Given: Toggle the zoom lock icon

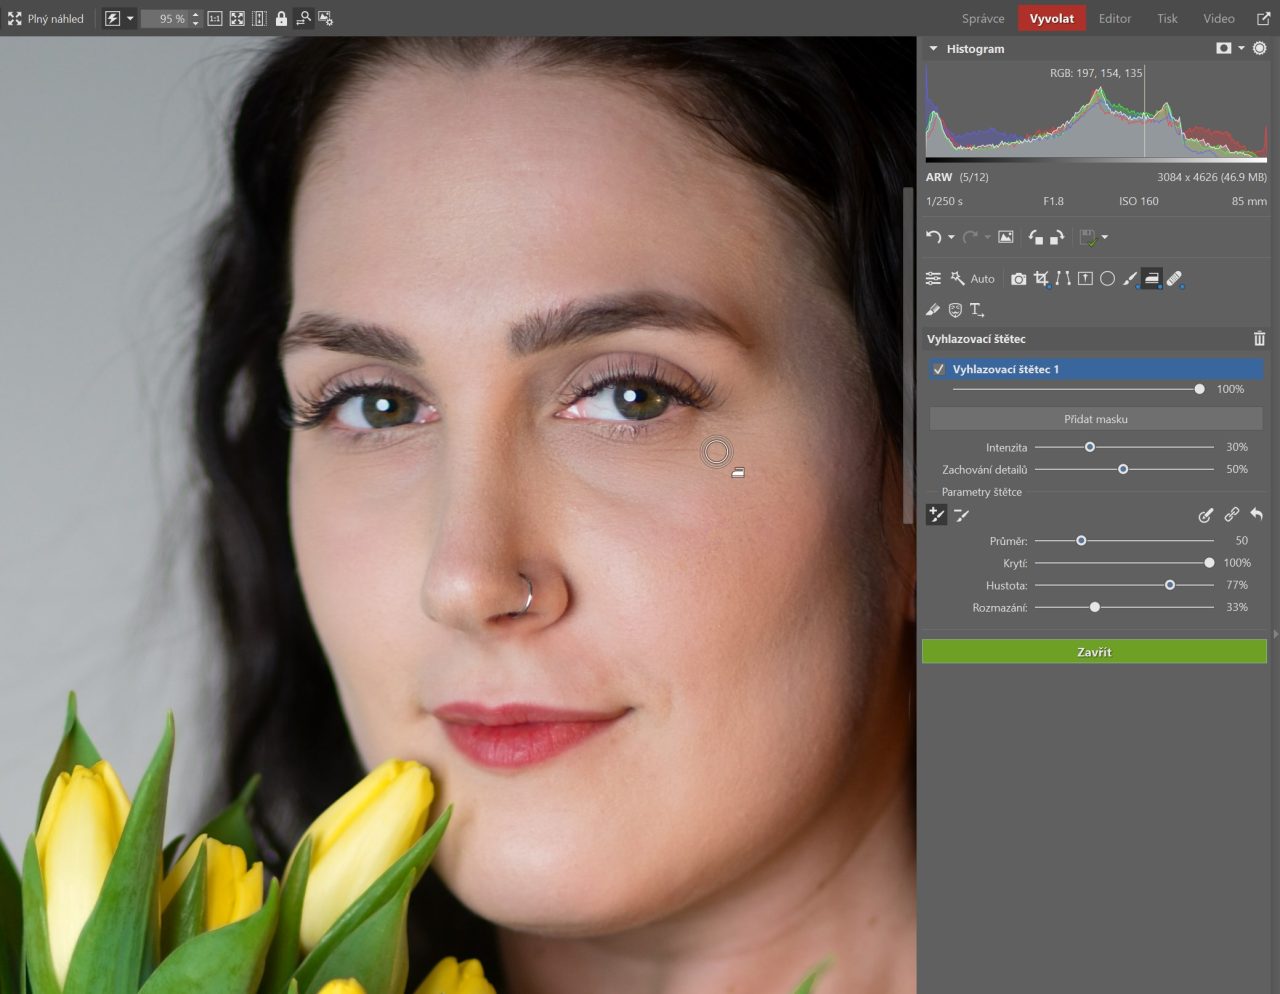Looking at the screenshot, I should [281, 19].
